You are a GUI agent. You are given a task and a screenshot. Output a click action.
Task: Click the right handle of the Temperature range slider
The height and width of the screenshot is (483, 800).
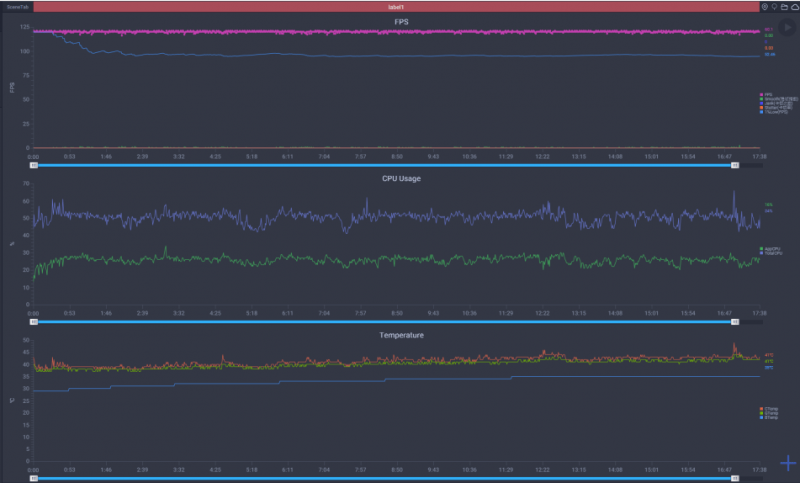click(x=735, y=478)
